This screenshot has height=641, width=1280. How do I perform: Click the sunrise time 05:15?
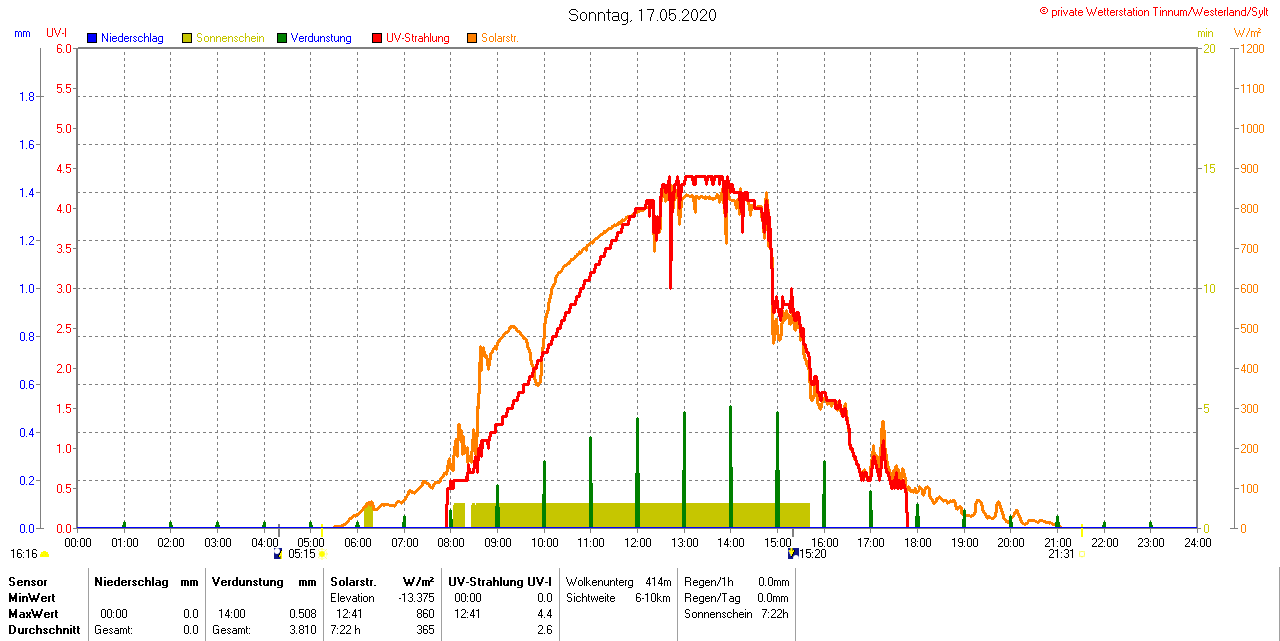coord(302,553)
